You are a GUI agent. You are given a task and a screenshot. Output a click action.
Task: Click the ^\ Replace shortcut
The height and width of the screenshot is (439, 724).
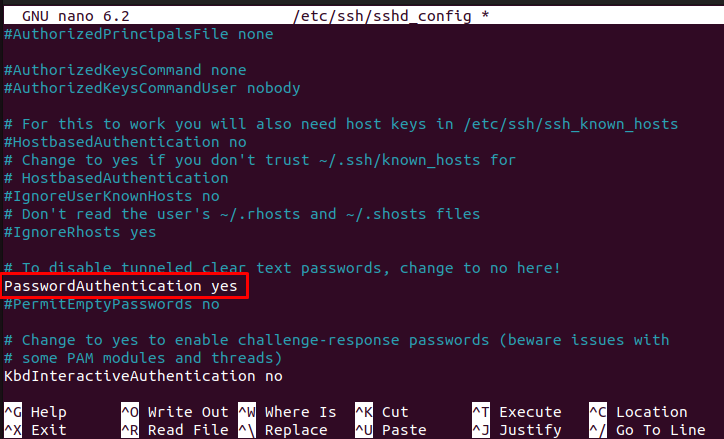(283, 430)
